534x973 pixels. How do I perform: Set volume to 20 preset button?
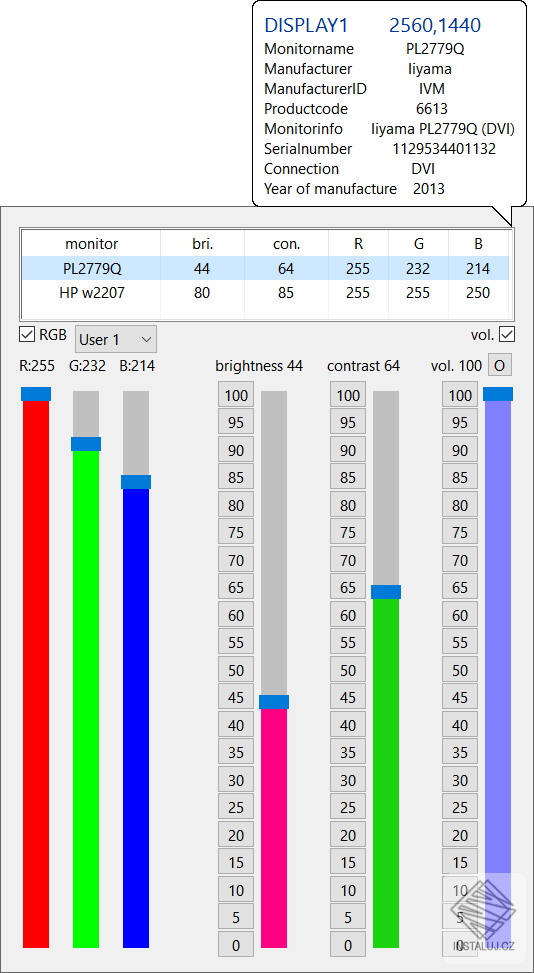460,836
